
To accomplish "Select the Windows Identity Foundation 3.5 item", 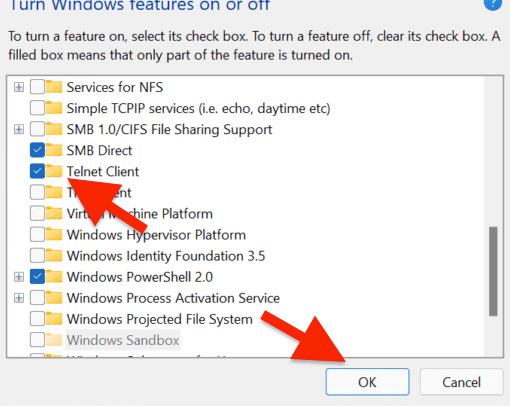I will click(166, 256).
